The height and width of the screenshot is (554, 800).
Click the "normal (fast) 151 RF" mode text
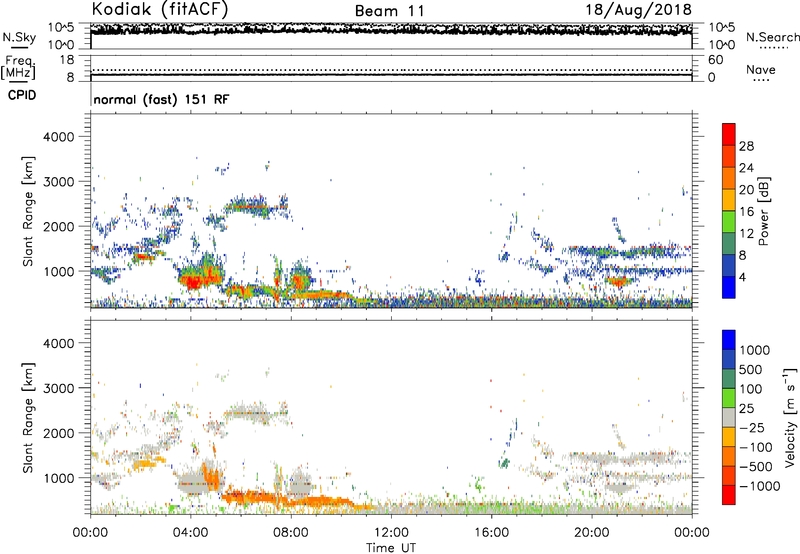point(161,99)
